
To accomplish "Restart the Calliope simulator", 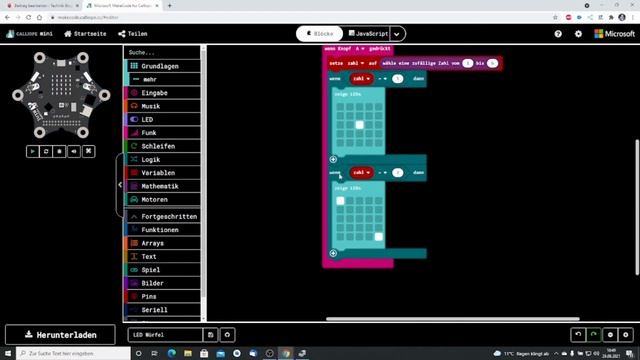I will coord(46,151).
